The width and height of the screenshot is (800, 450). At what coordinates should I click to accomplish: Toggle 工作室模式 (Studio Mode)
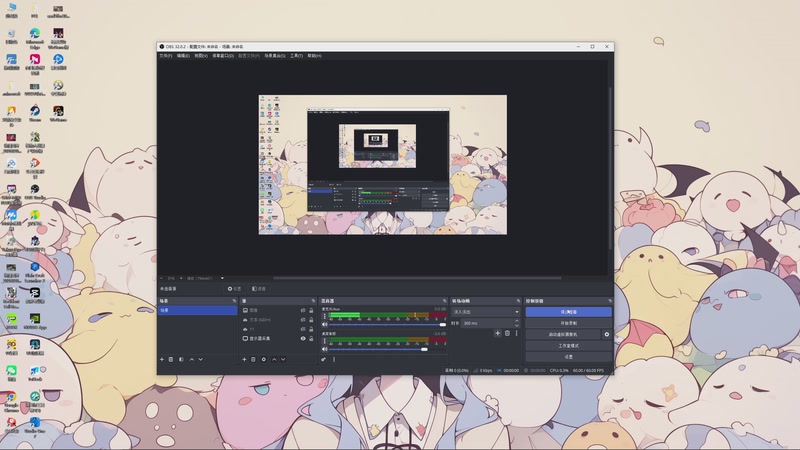tap(568, 345)
